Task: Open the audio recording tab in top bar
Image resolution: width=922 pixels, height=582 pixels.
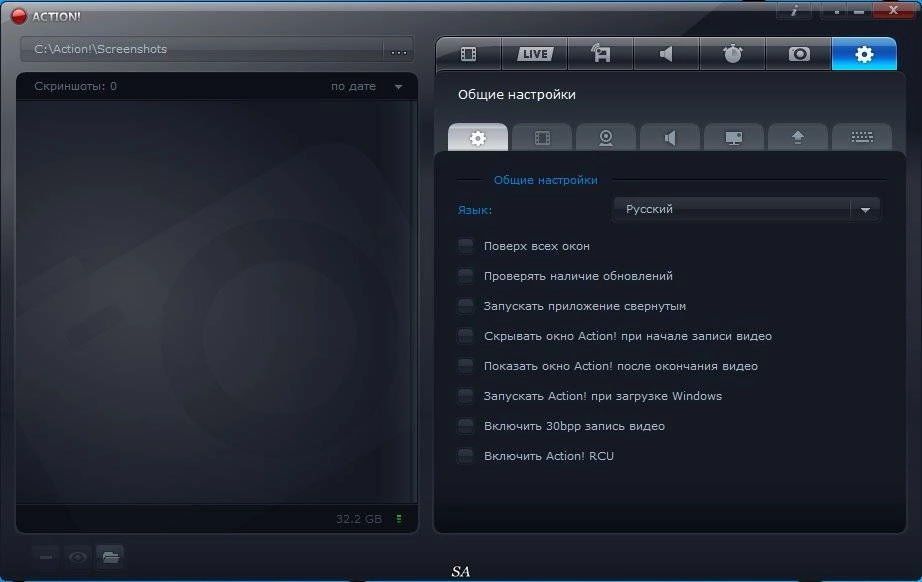Action: [666, 54]
